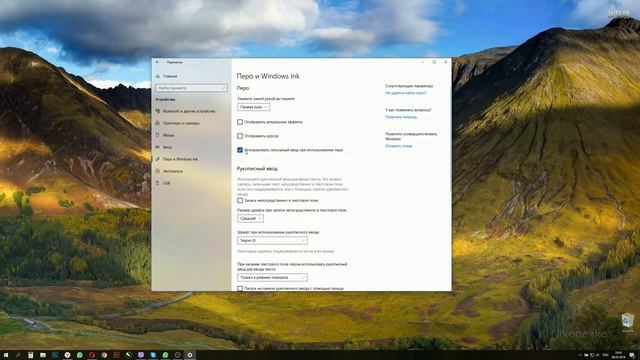Screen dimensions: 640x360
Task: Select the Recycle Bin desktop icon
Action: point(627,323)
